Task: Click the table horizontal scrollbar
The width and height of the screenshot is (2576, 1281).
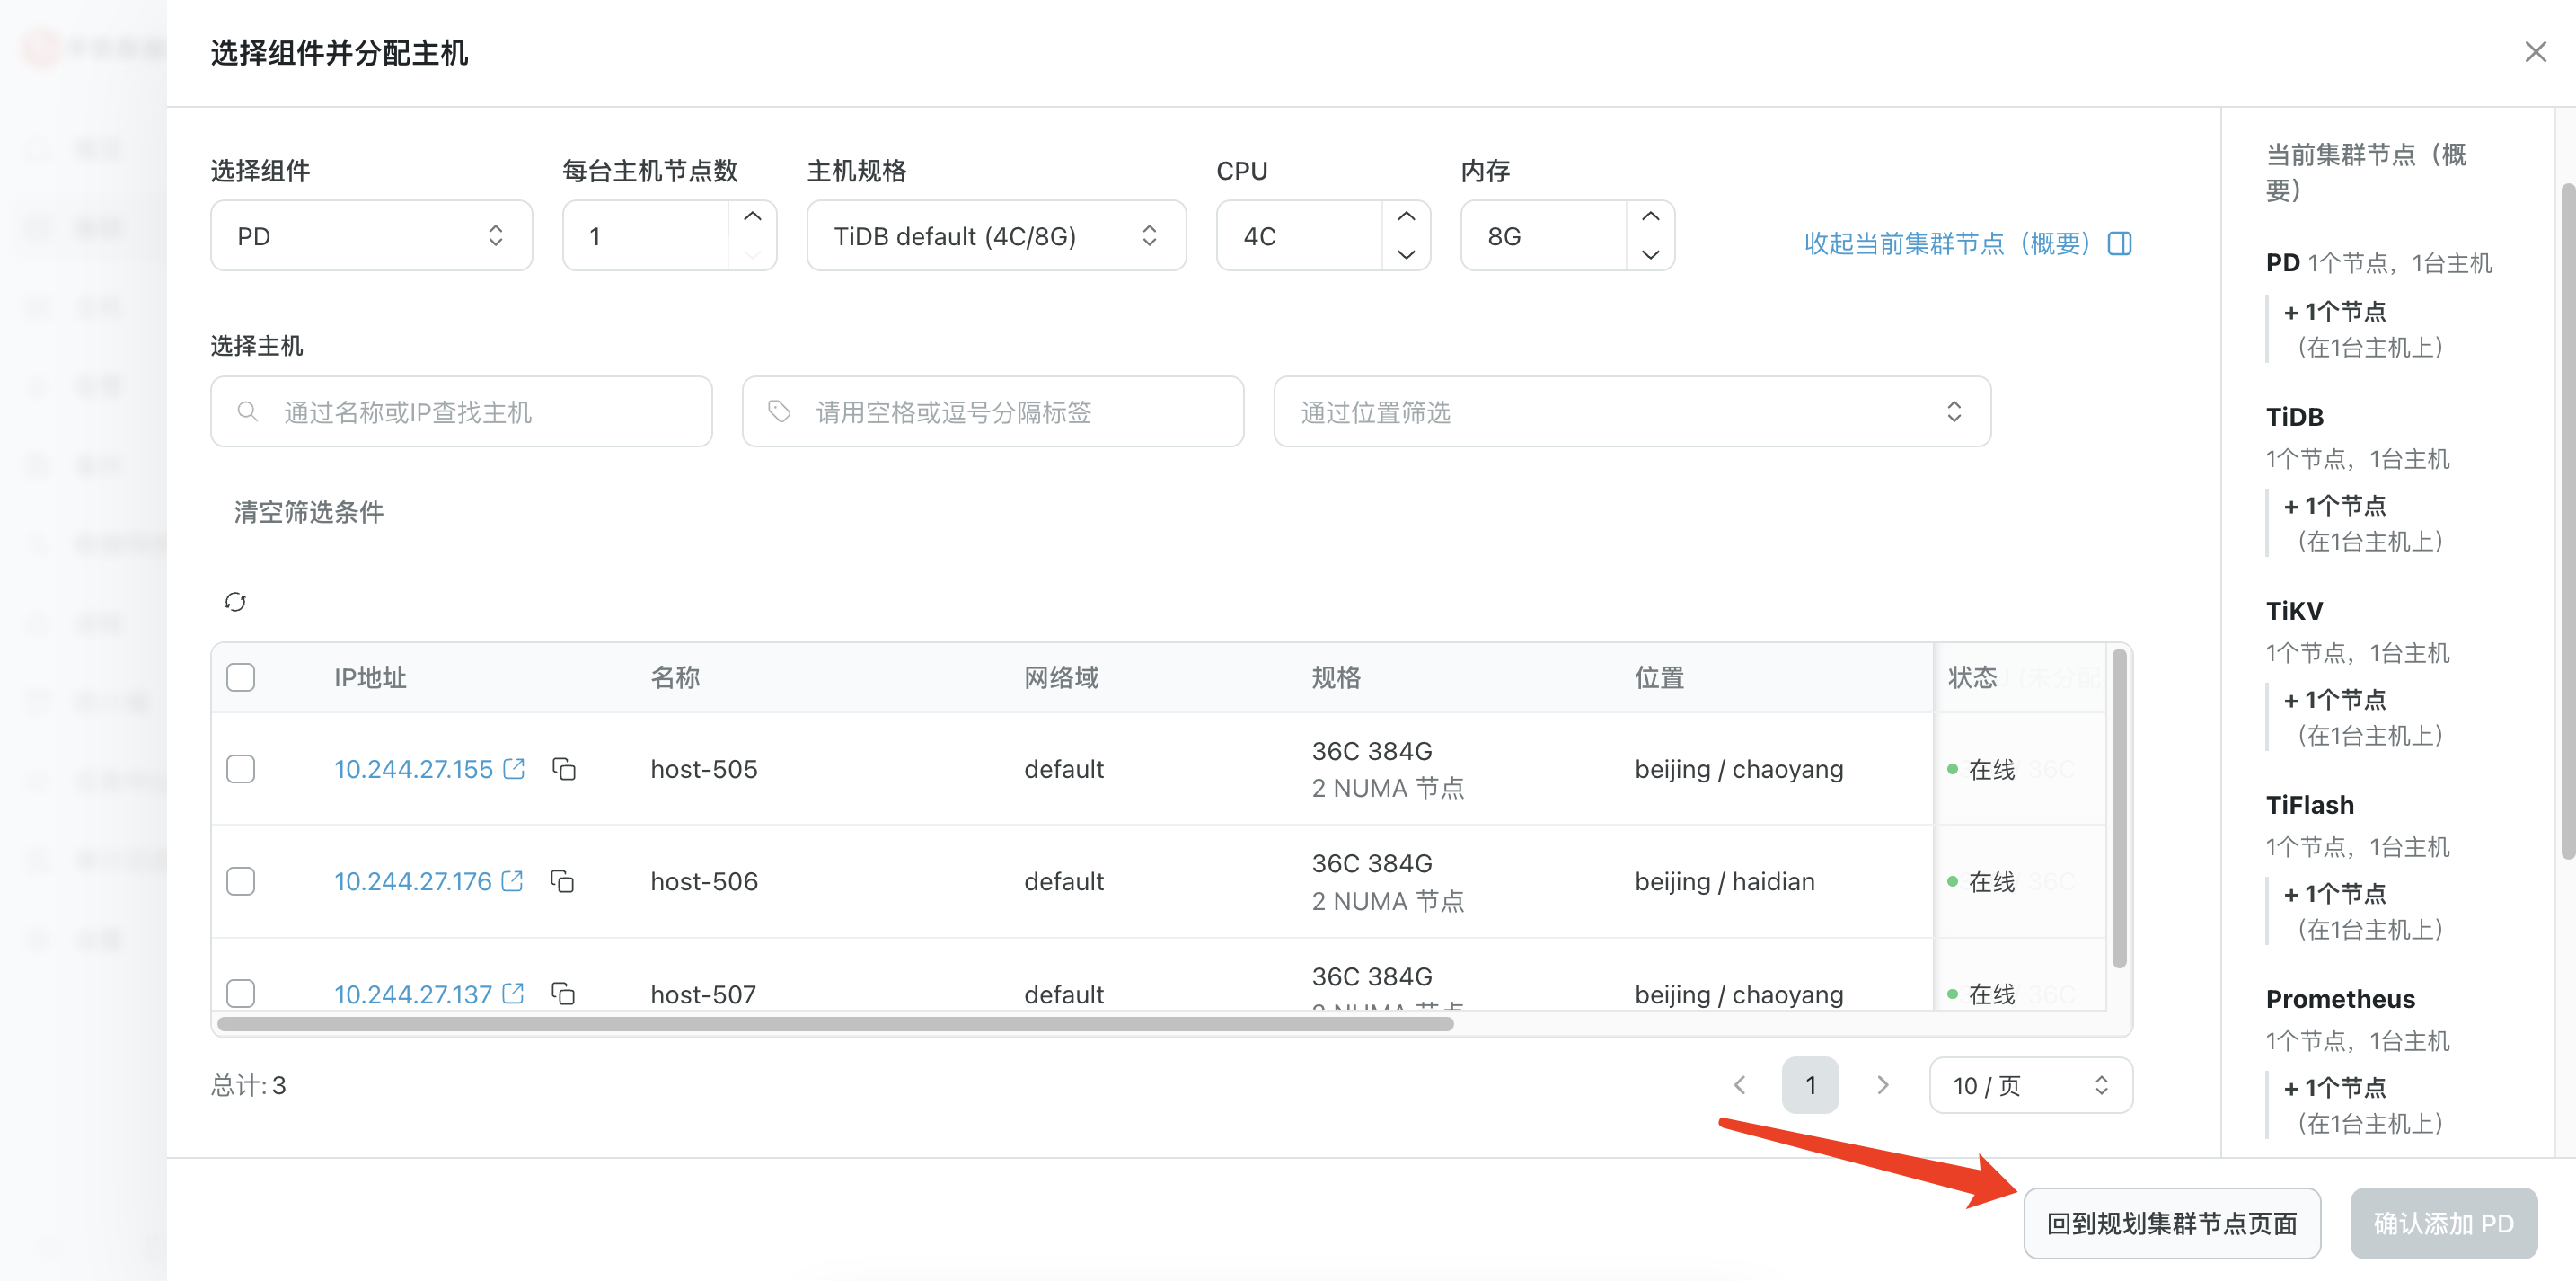Action: pyautogui.click(x=835, y=1024)
